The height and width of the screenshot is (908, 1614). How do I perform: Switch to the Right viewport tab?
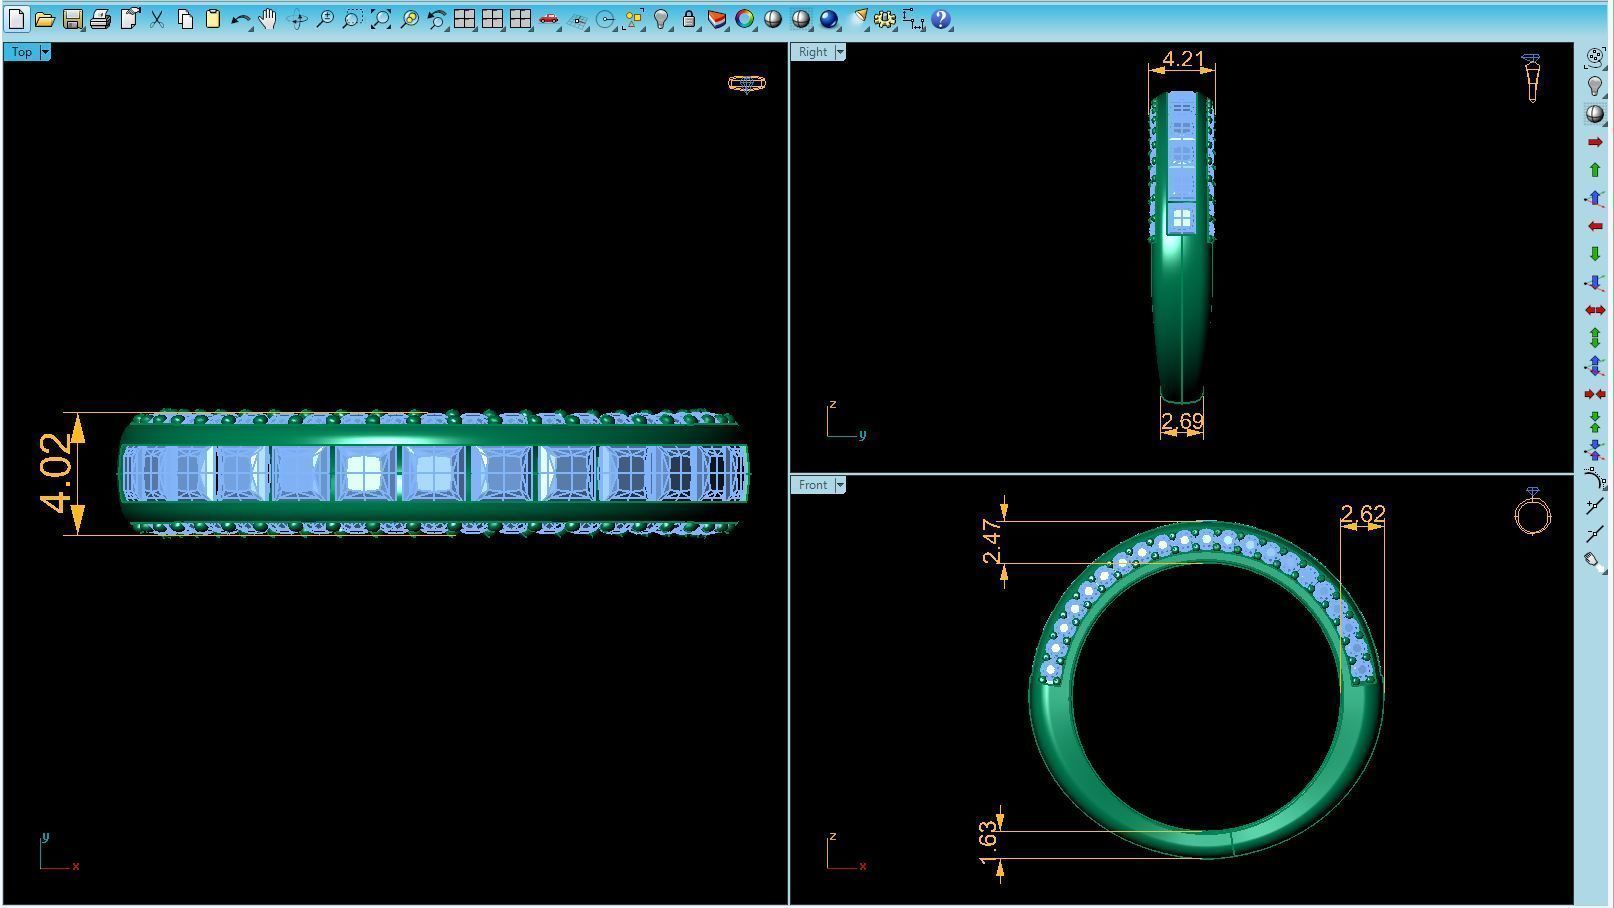pos(813,52)
